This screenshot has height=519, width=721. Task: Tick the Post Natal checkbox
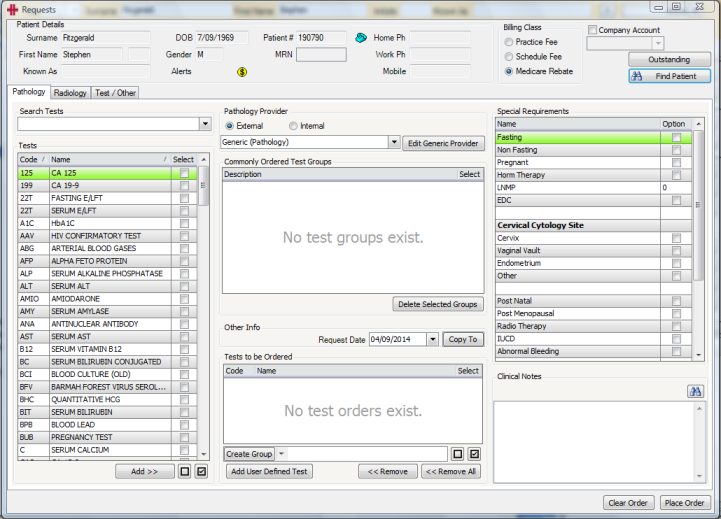click(x=676, y=301)
